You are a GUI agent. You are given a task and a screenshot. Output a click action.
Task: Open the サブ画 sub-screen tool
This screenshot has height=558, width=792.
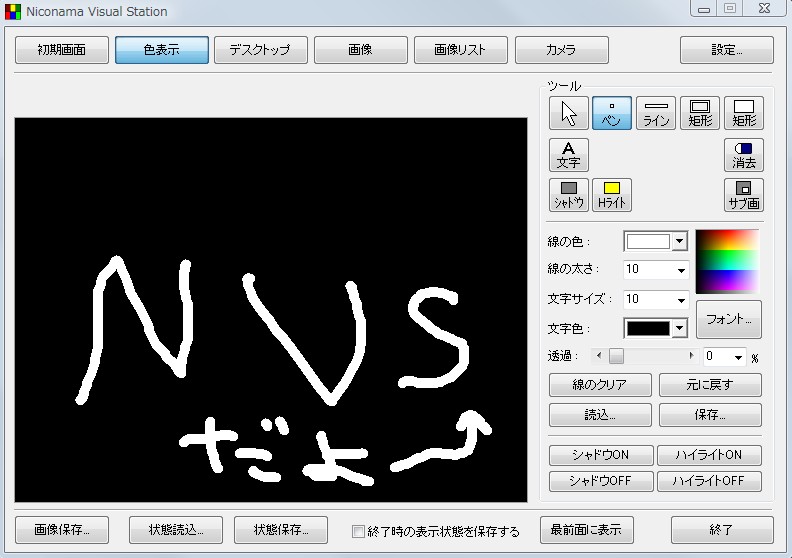(x=744, y=195)
